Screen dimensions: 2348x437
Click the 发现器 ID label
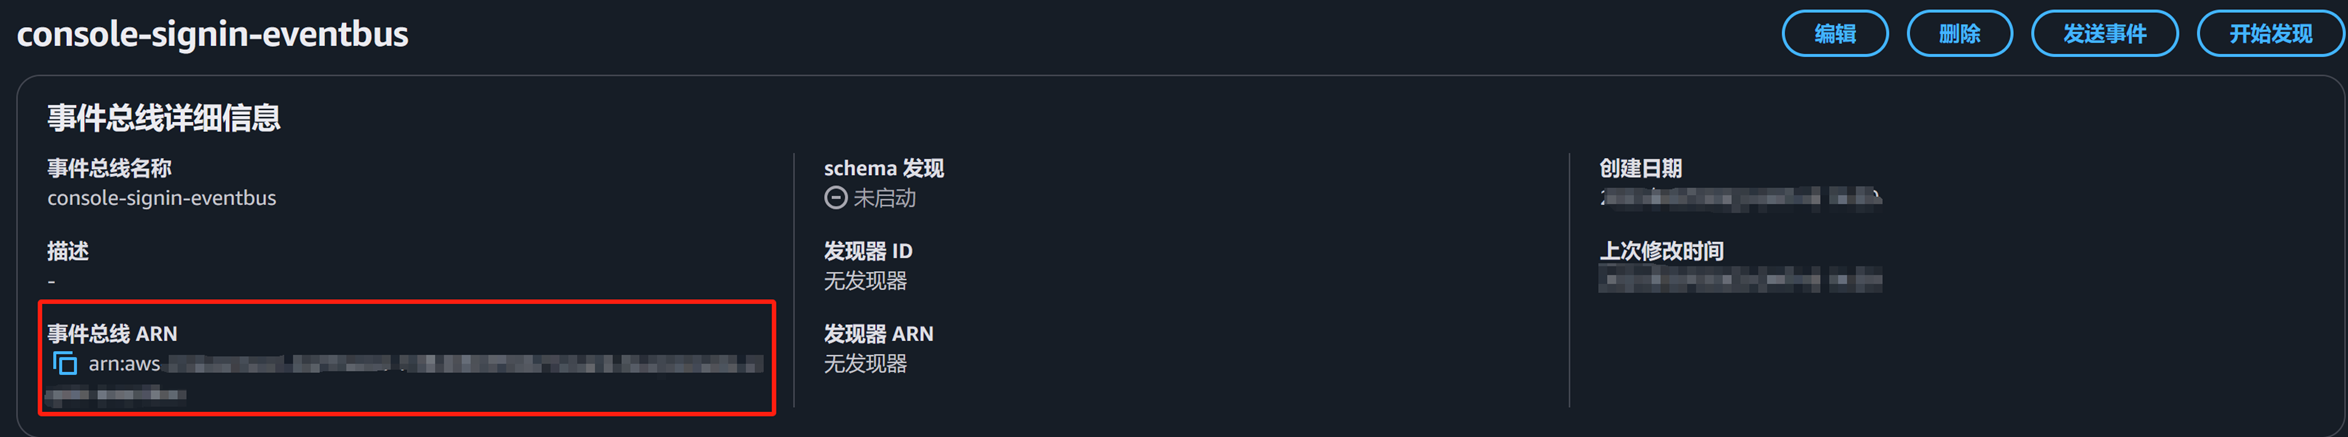[x=867, y=251]
